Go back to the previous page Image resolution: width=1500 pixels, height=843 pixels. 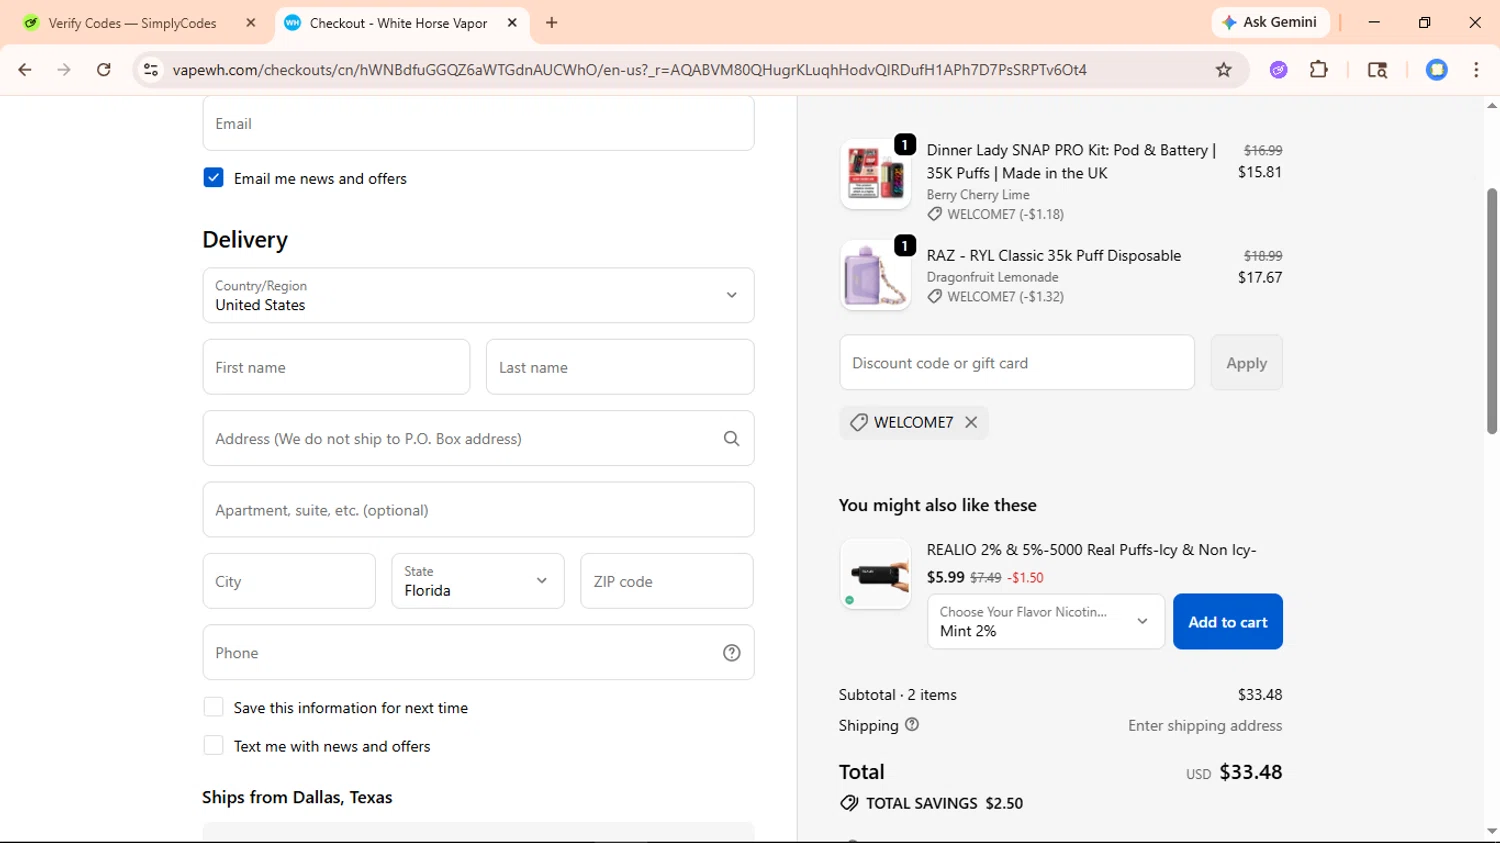25,70
